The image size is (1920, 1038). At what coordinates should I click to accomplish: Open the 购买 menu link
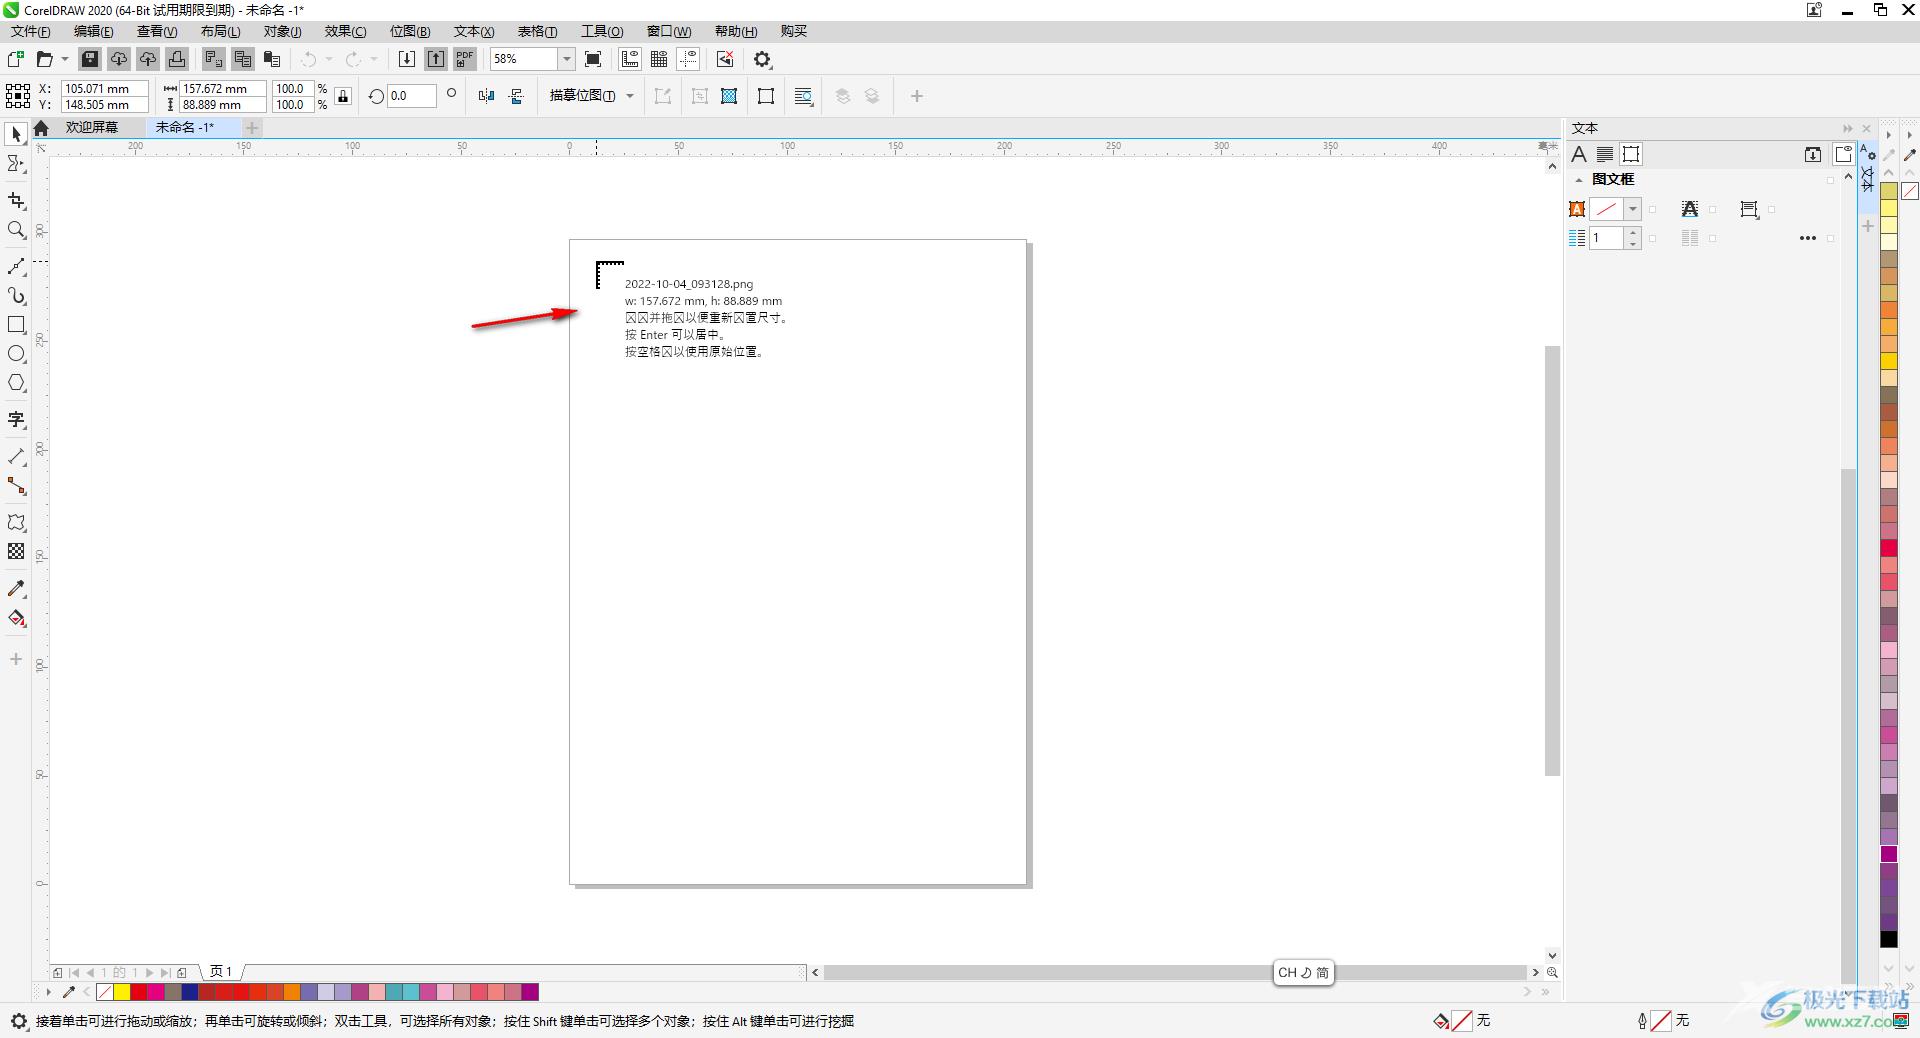point(794,31)
